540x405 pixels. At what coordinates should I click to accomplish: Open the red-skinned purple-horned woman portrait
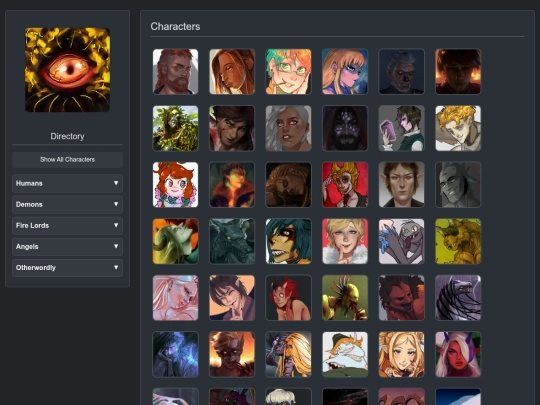458,354
